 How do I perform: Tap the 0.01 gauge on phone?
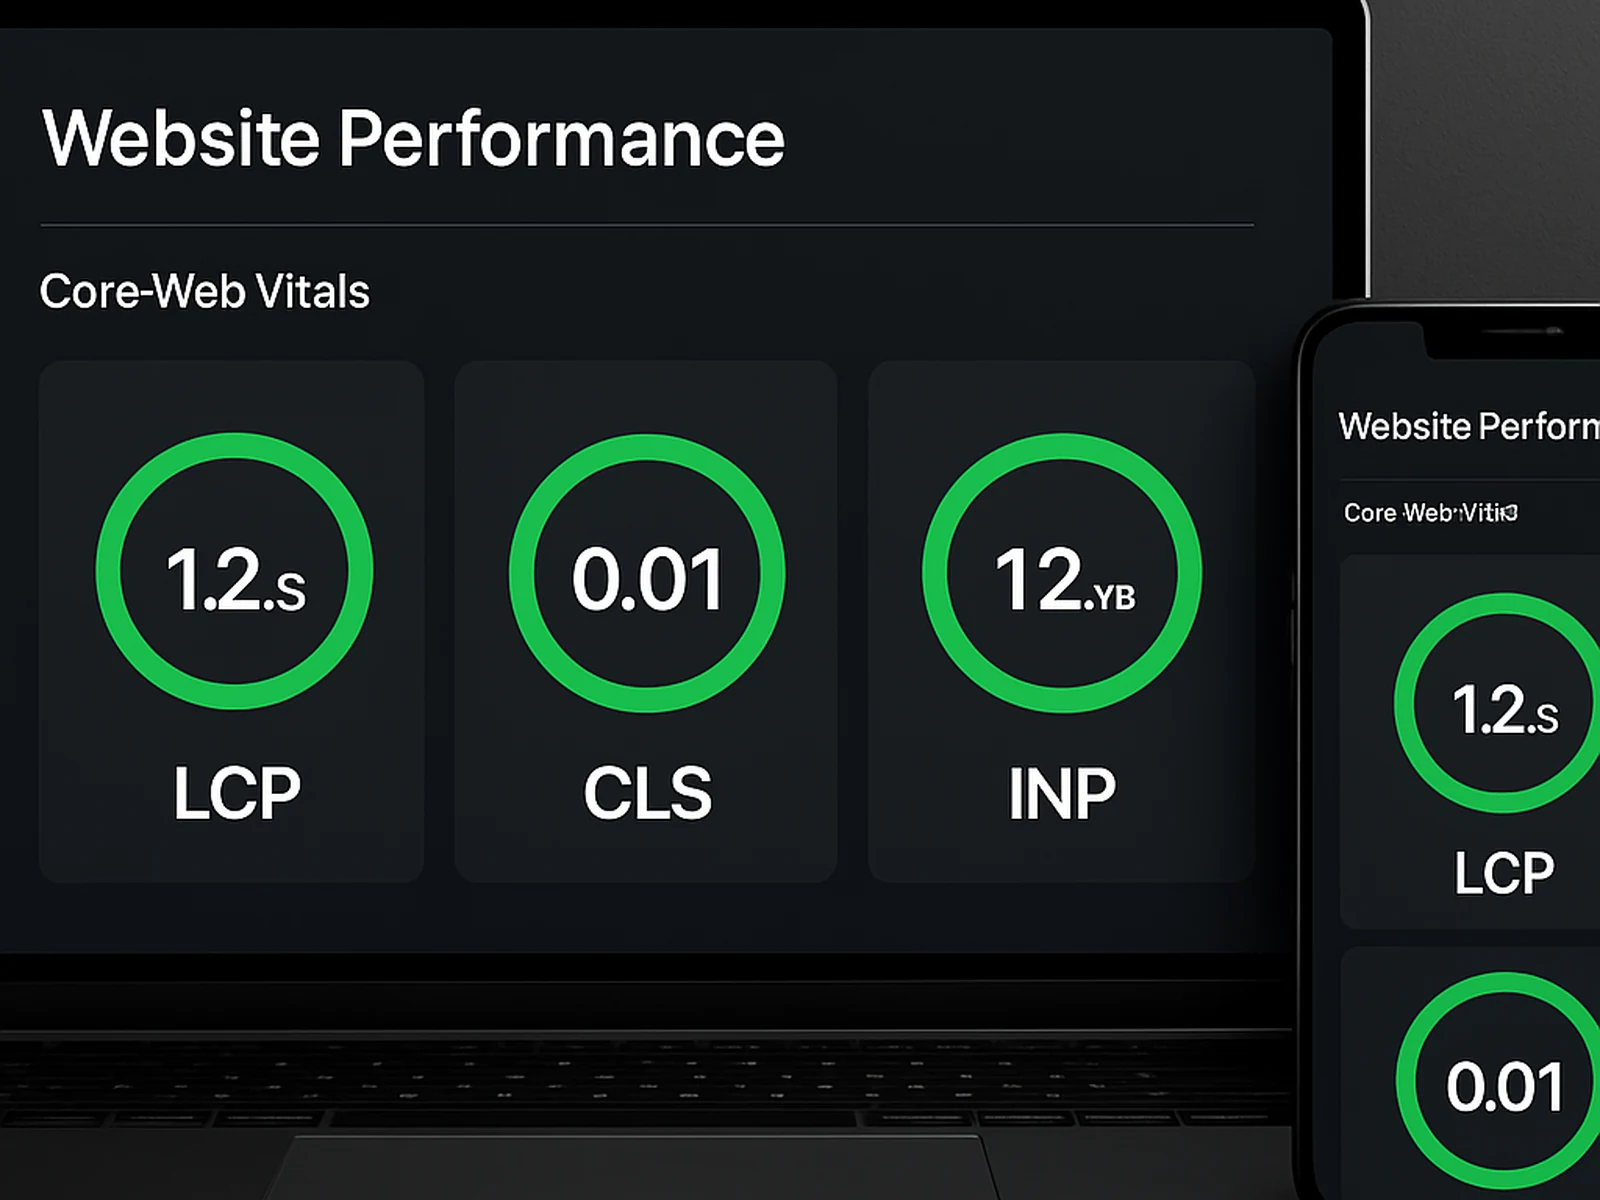point(1498,1081)
